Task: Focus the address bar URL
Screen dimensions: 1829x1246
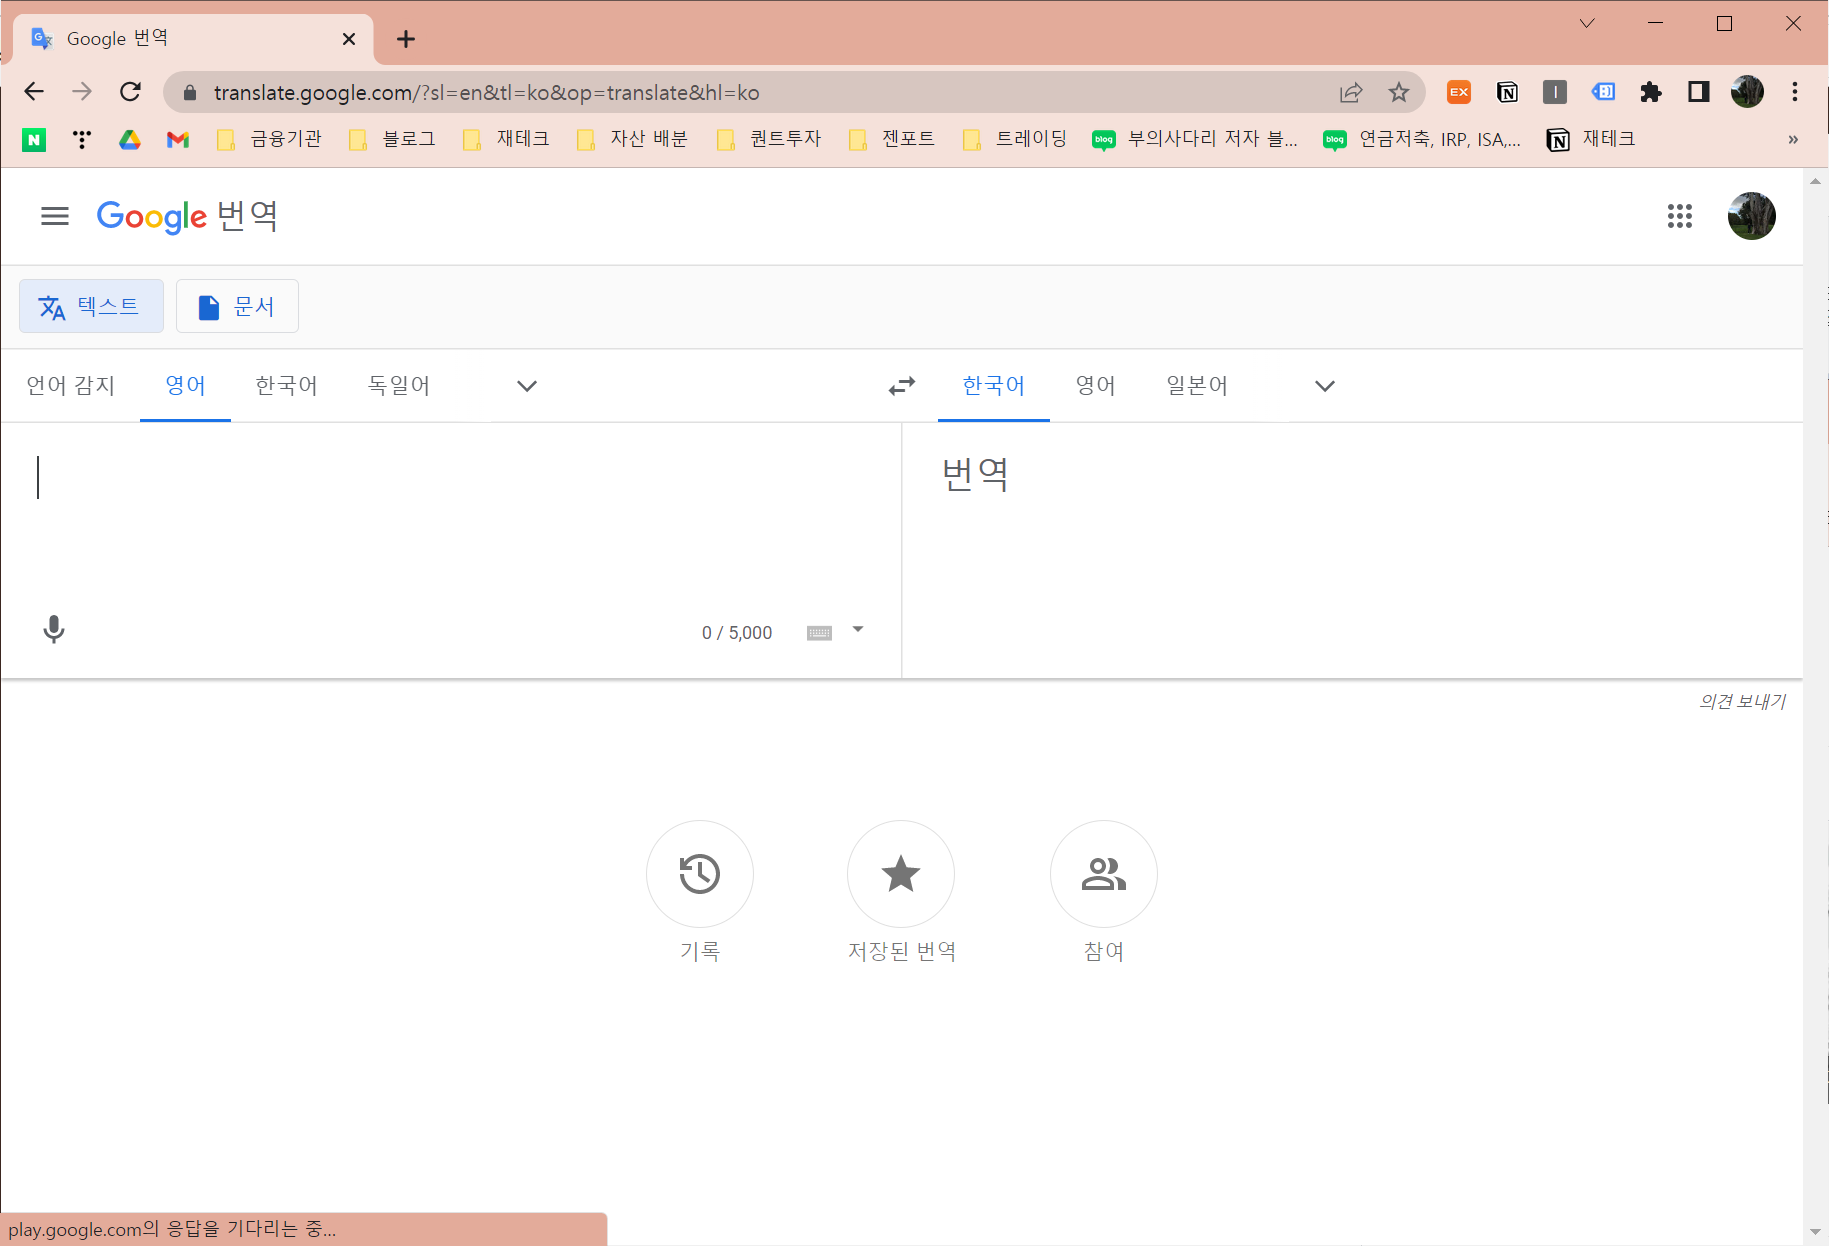Action: (x=486, y=93)
